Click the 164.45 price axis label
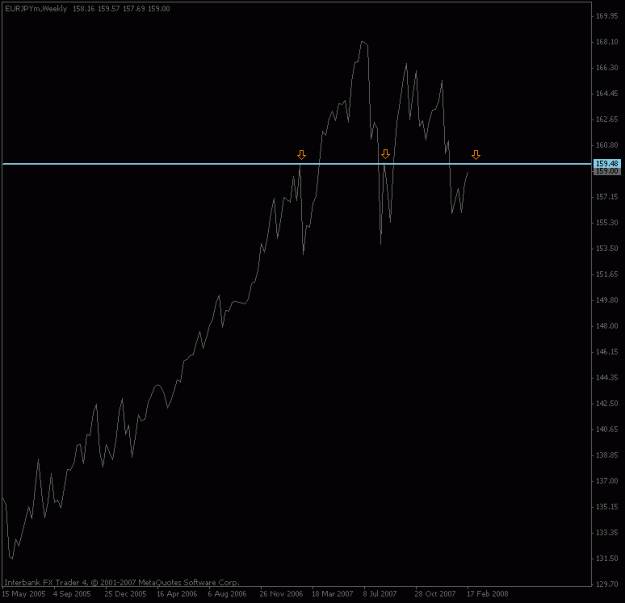 click(x=607, y=94)
